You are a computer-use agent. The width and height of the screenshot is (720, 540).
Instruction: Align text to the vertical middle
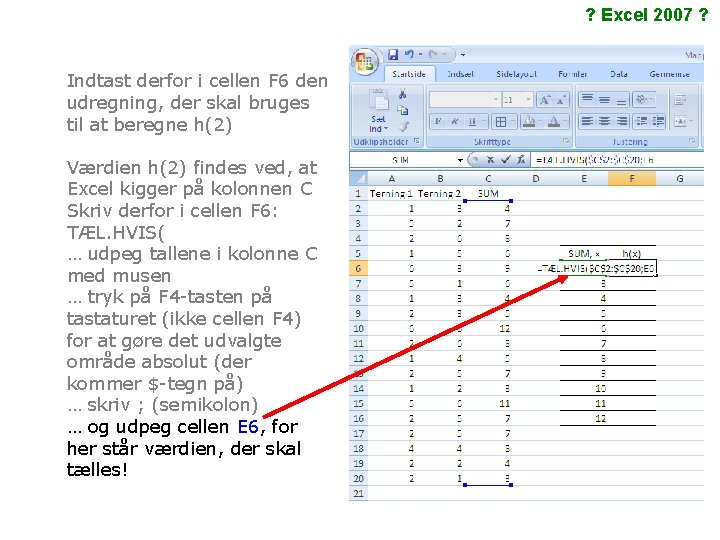click(x=604, y=99)
